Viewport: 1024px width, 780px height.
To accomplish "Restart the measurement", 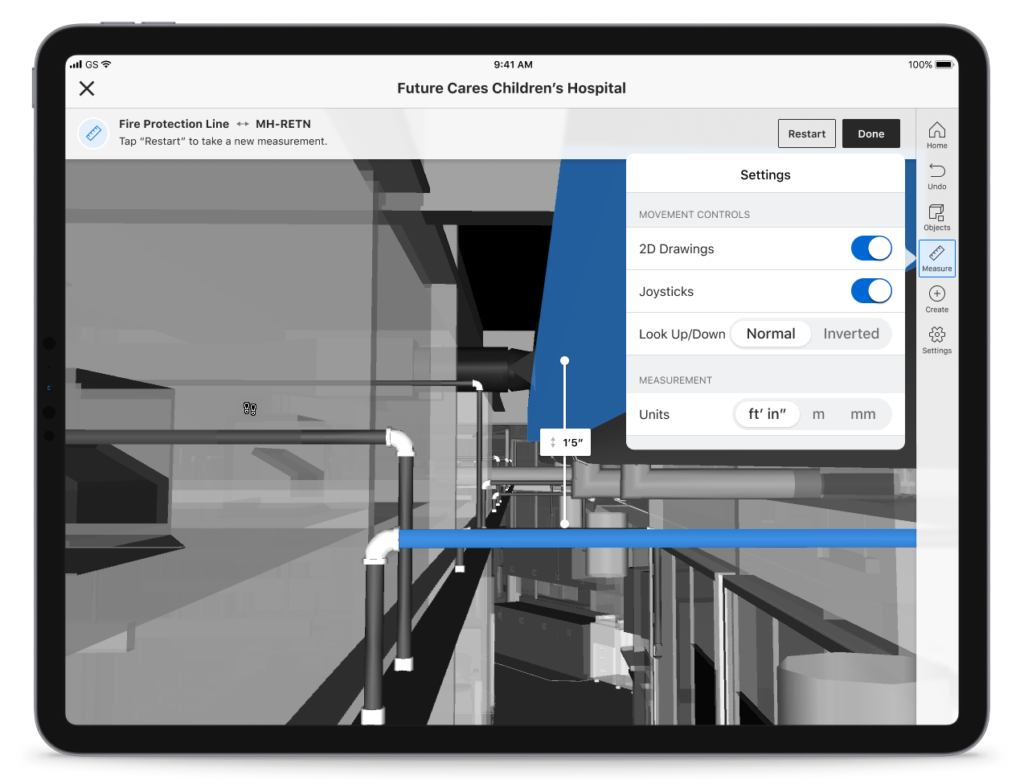I will [807, 133].
